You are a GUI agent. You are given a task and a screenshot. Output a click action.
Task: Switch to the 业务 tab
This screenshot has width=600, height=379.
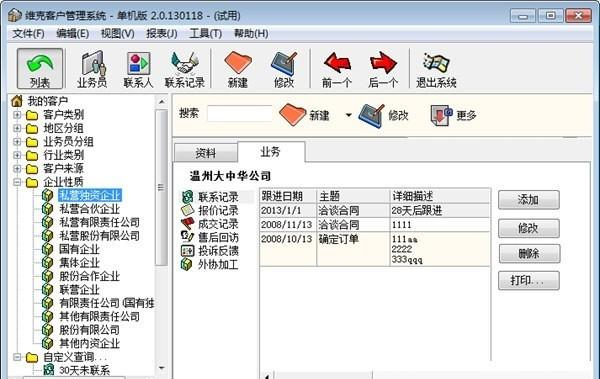[x=271, y=152]
